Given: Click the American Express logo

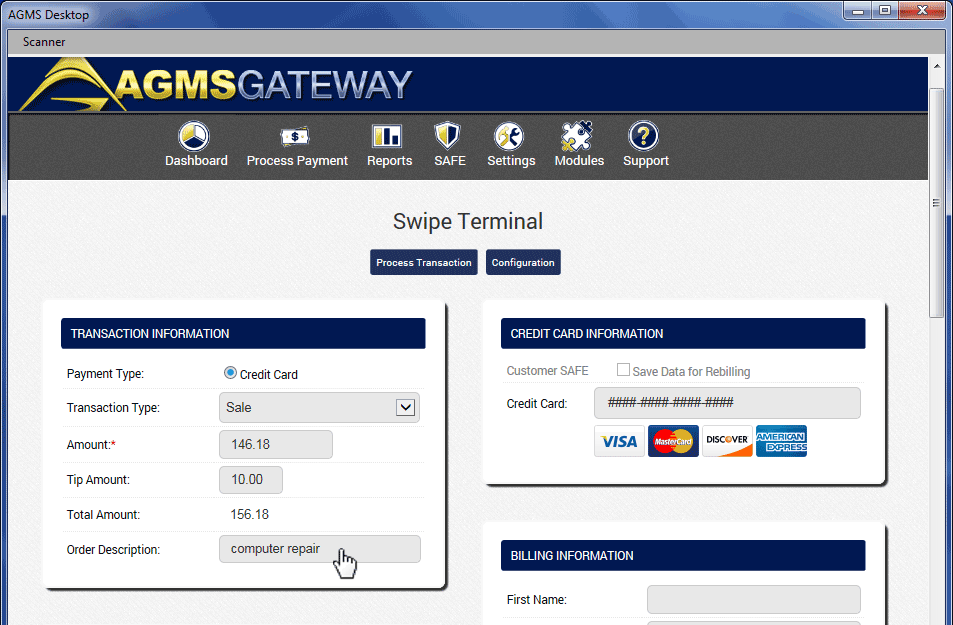Looking at the screenshot, I should click(782, 441).
